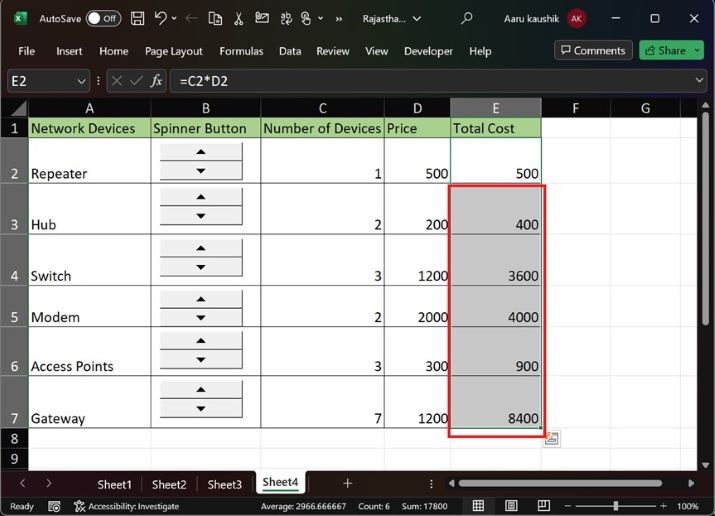Screen dimensions: 715x516
Task: Select Total Cost cell showing 3600
Action: tap(496, 260)
